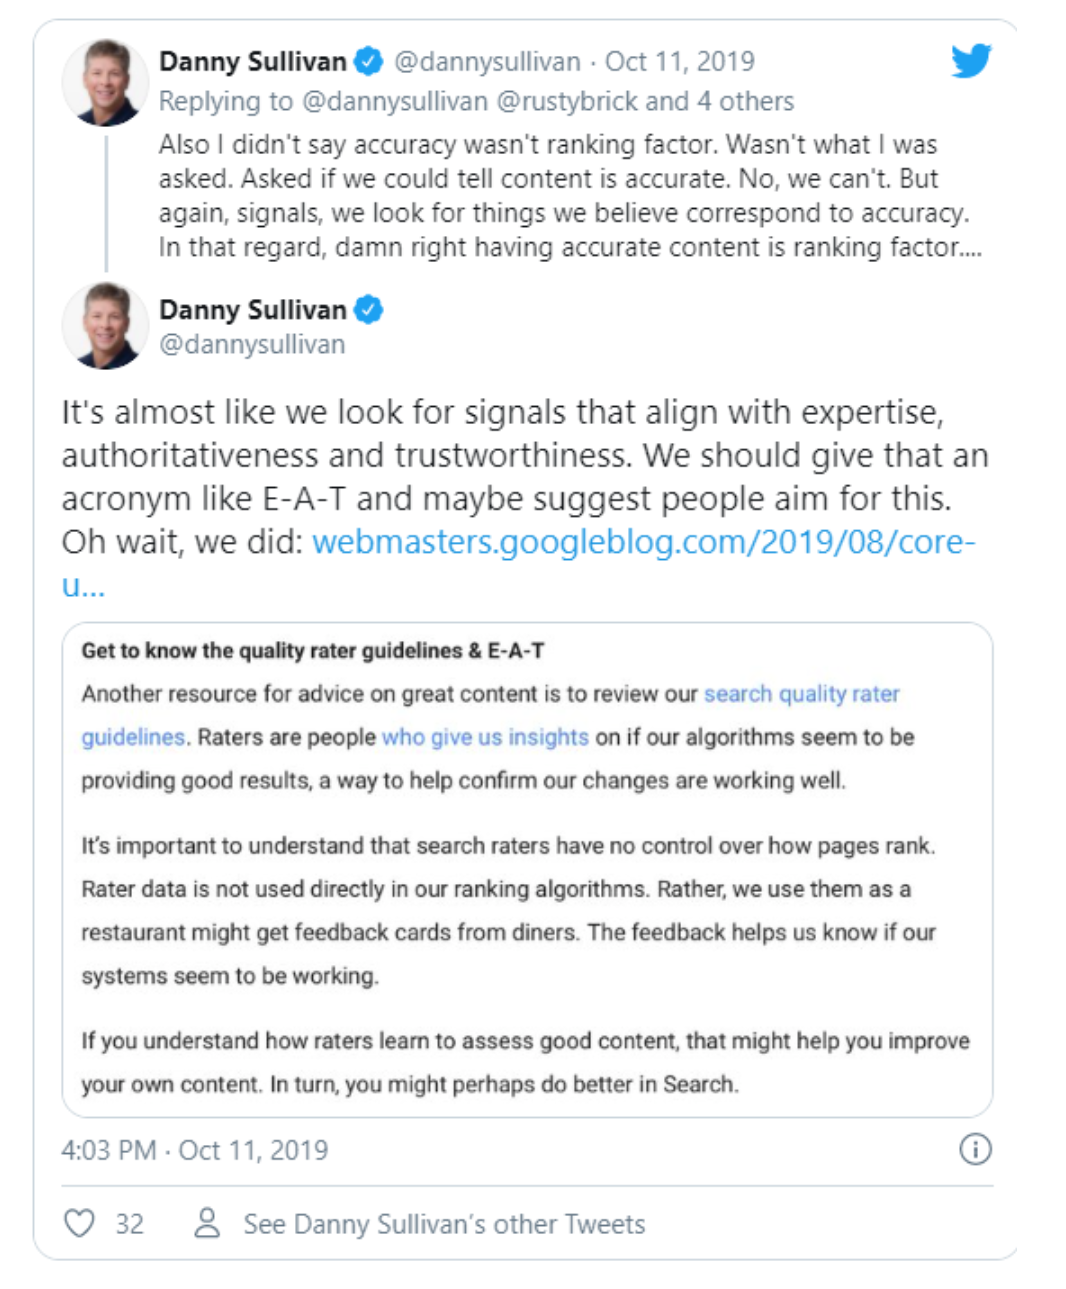This screenshot has width=1066, height=1289.
Task: Open the 'who give us insights' link
Action: [485, 737]
